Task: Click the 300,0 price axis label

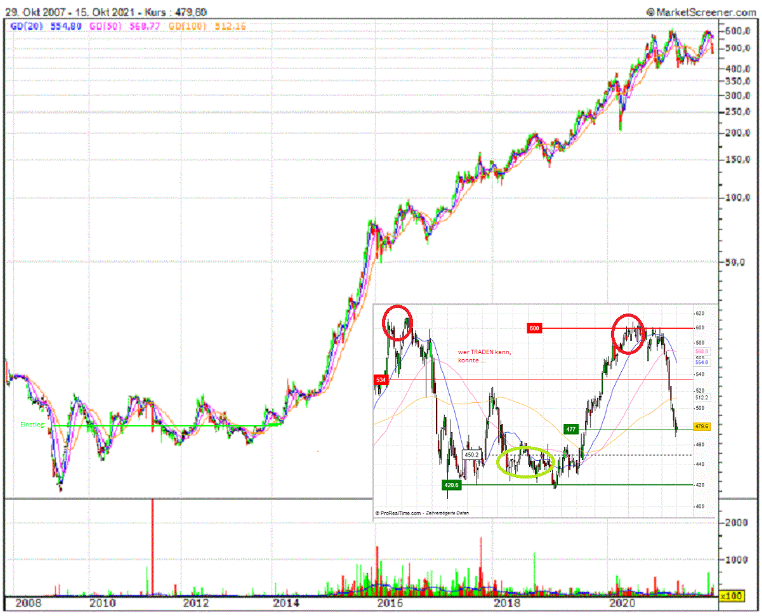Action: [x=737, y=96]
